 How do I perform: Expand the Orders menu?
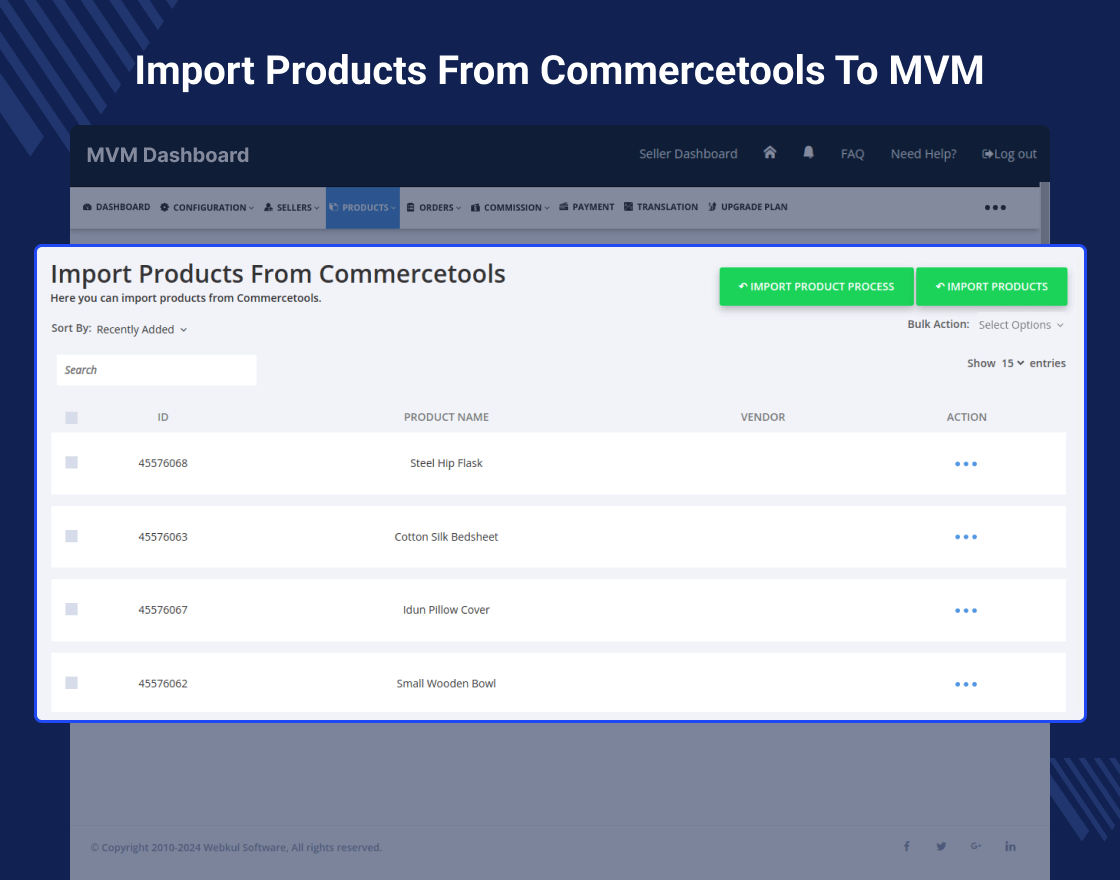click(434, 208)
